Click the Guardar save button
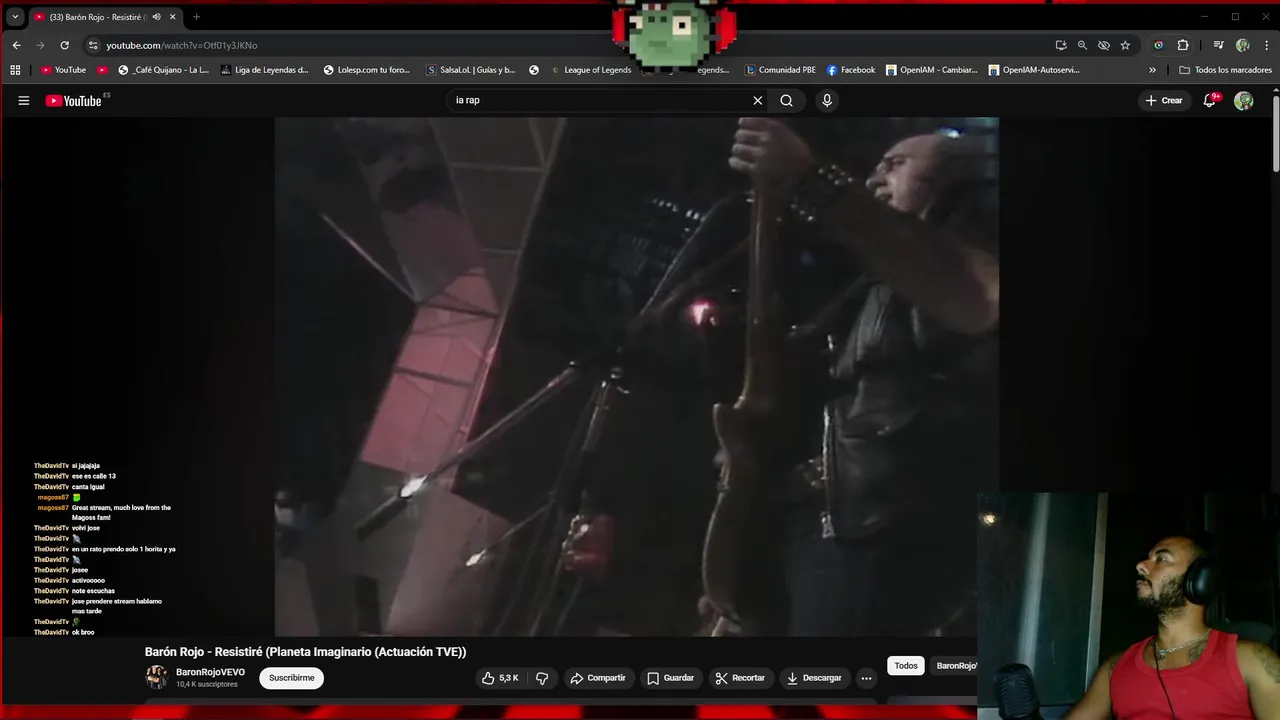1280x720 pixels. pos(670,678)
